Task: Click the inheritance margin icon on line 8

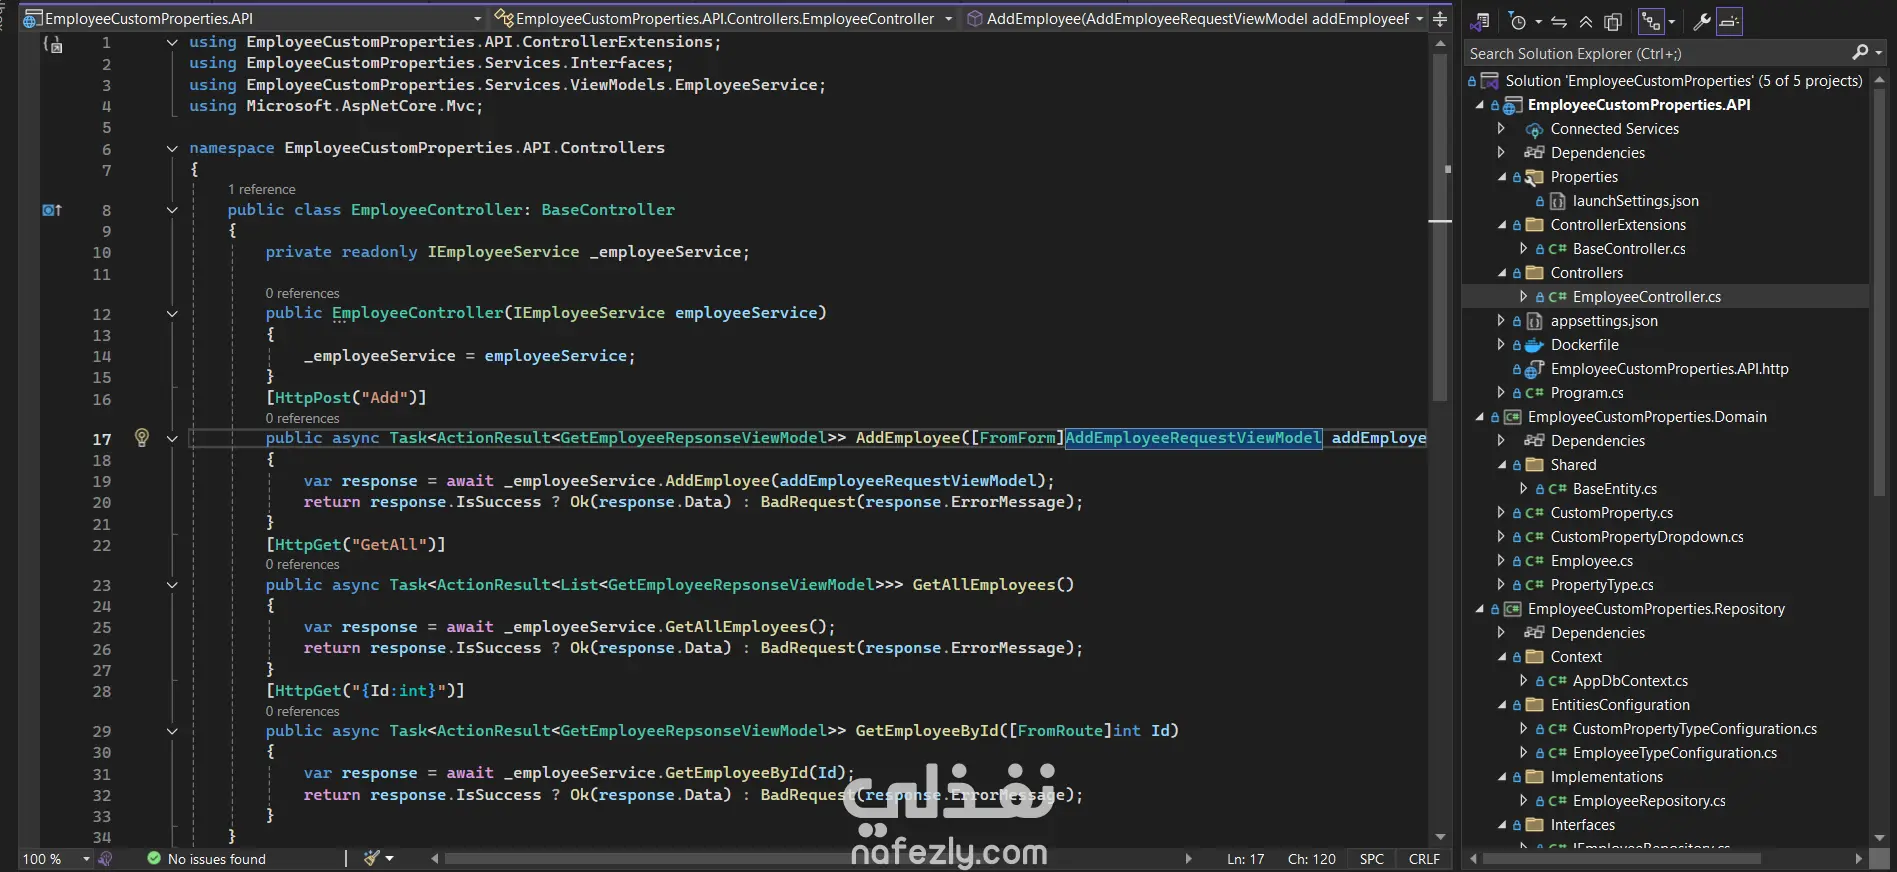Action: point(52,210)
